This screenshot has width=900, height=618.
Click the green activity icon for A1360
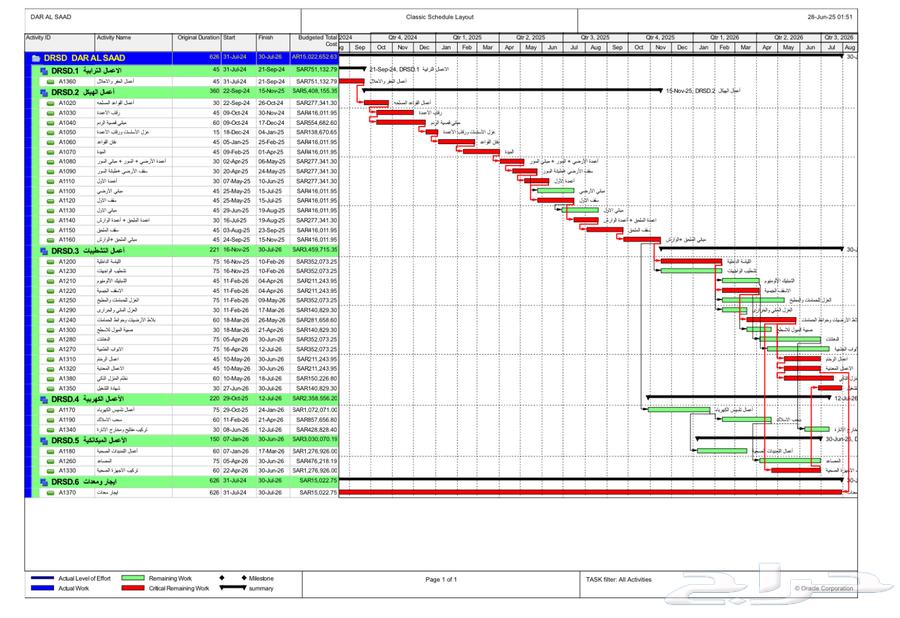(50, 81)
